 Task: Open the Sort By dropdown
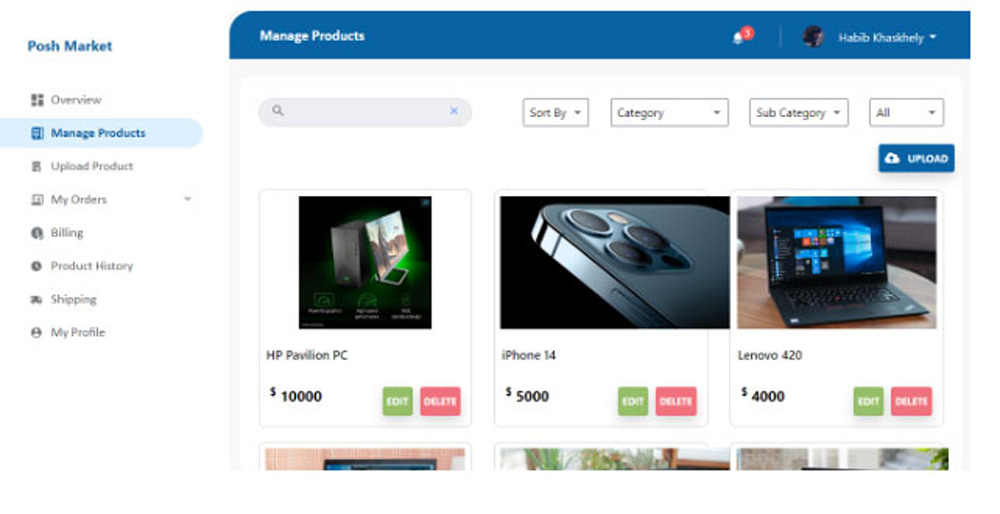pos(555,113)
